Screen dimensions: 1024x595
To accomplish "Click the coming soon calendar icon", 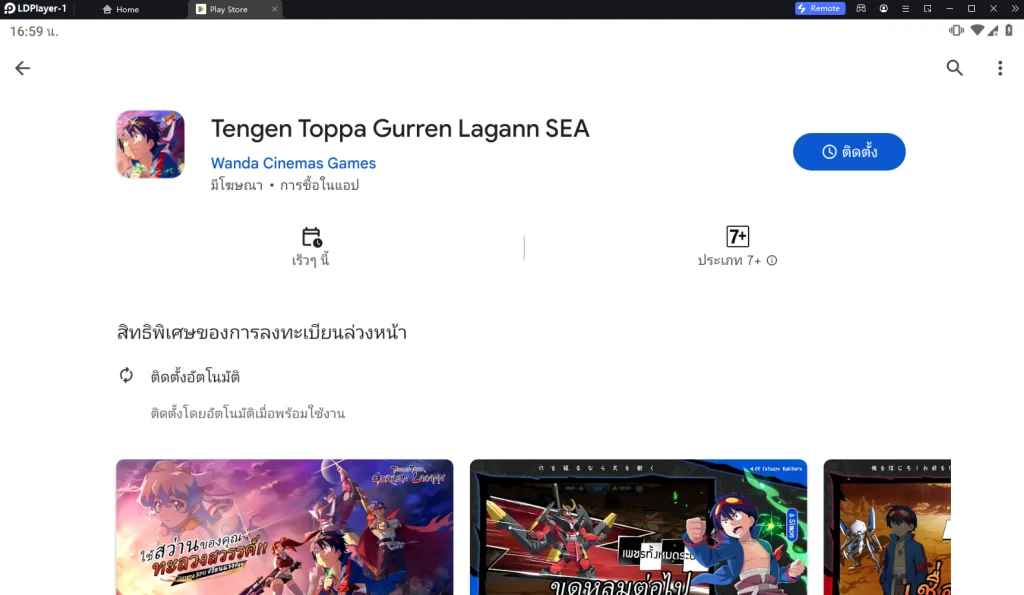I will click(x=312, y=236).
